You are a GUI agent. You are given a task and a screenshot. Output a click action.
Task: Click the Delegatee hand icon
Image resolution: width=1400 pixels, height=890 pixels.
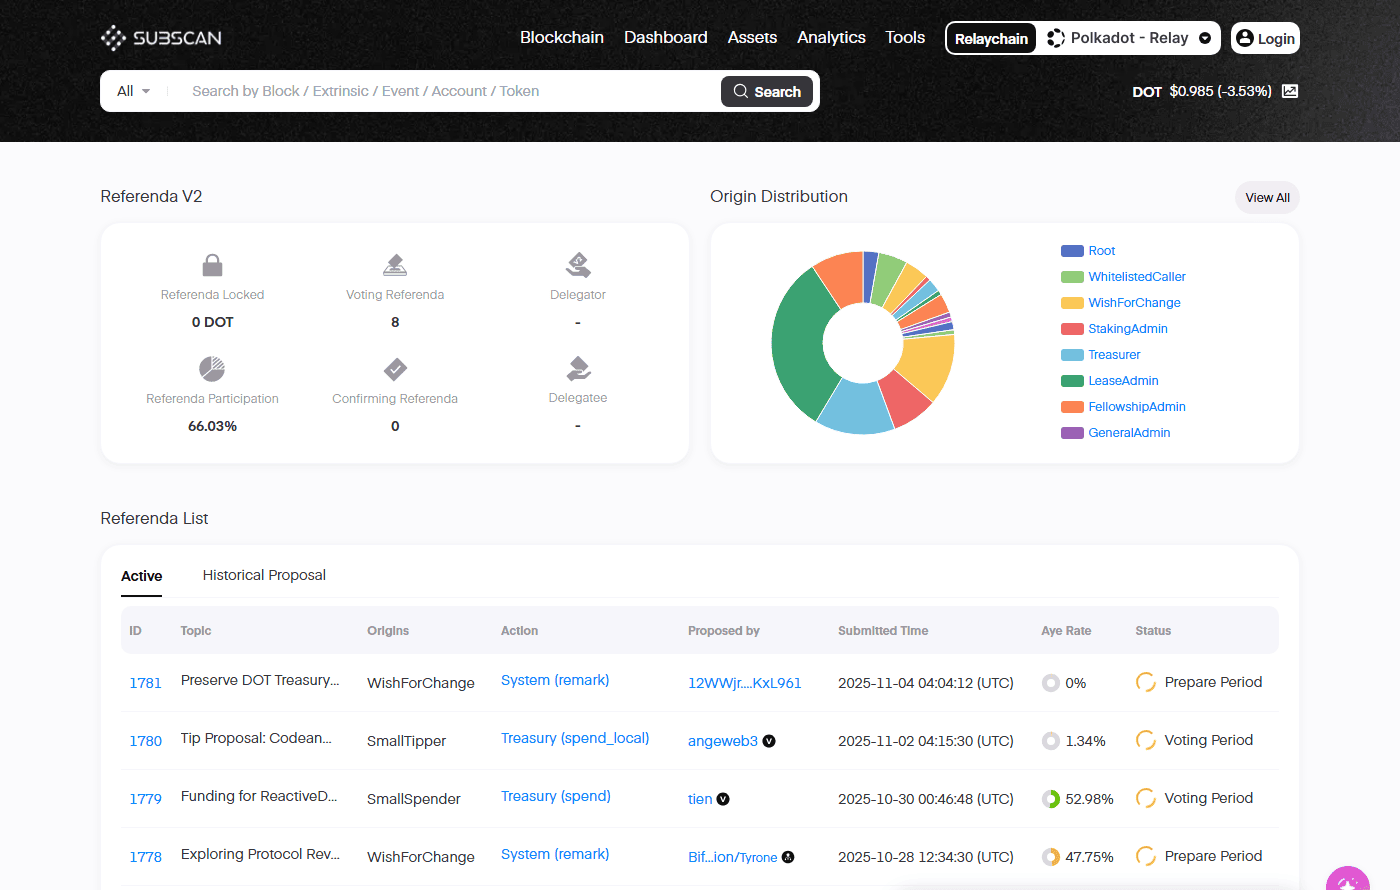tap(578, 368)
